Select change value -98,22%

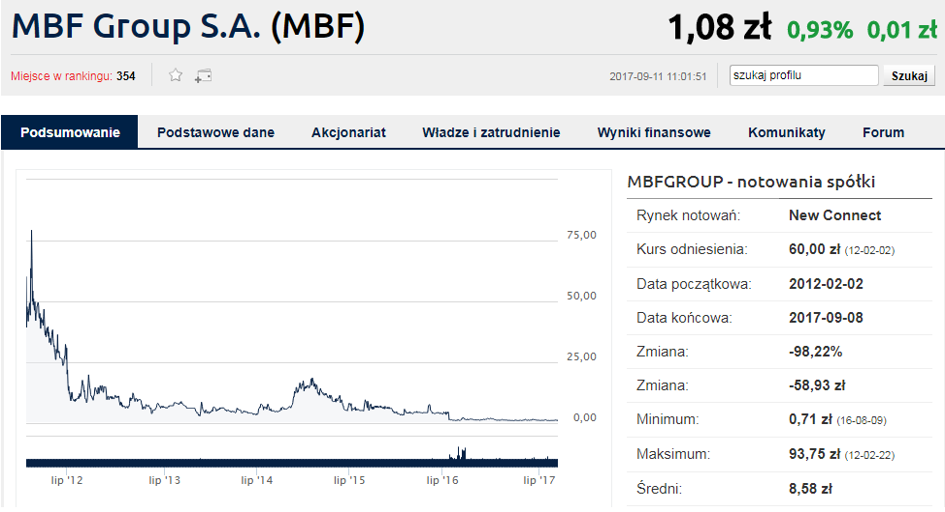(x=815, y=351)
